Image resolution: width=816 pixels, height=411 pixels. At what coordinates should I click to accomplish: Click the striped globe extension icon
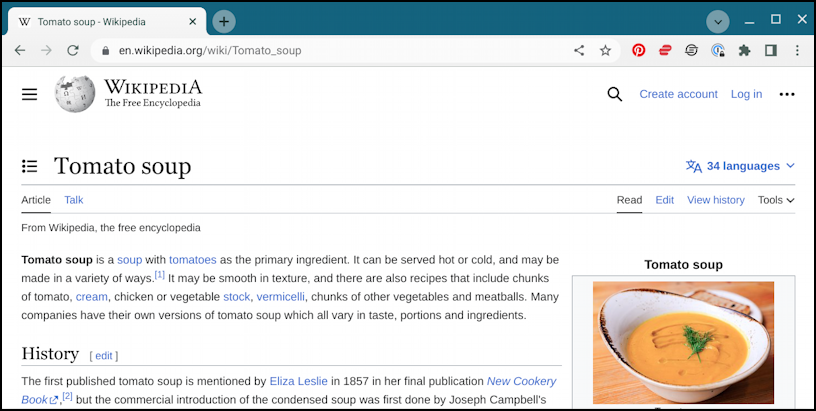[x=691, y=50]
